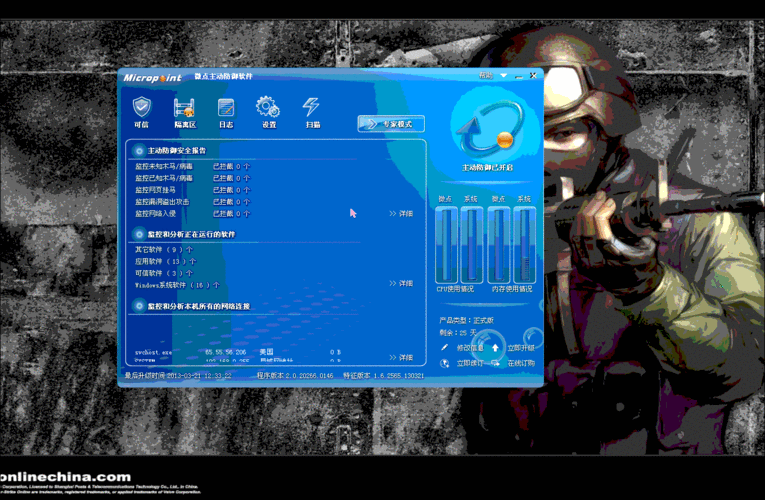Open the 帮助 help menu
Image resolution: width=765 pixels, height=500 pixels.
[x=485, y=76]
